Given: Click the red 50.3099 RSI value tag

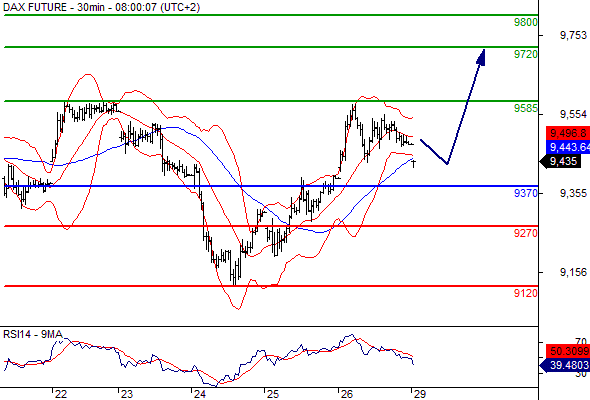Looking at the screenshot, I should (x=568, y=351).
